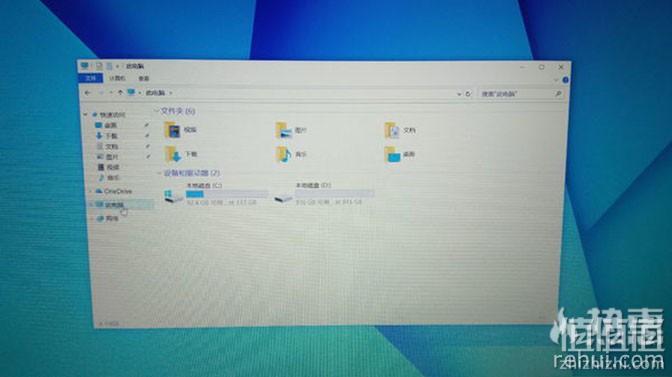The image size is (672, 377).
Task: Open the Downloads folder in main pane
Action: 173,154
